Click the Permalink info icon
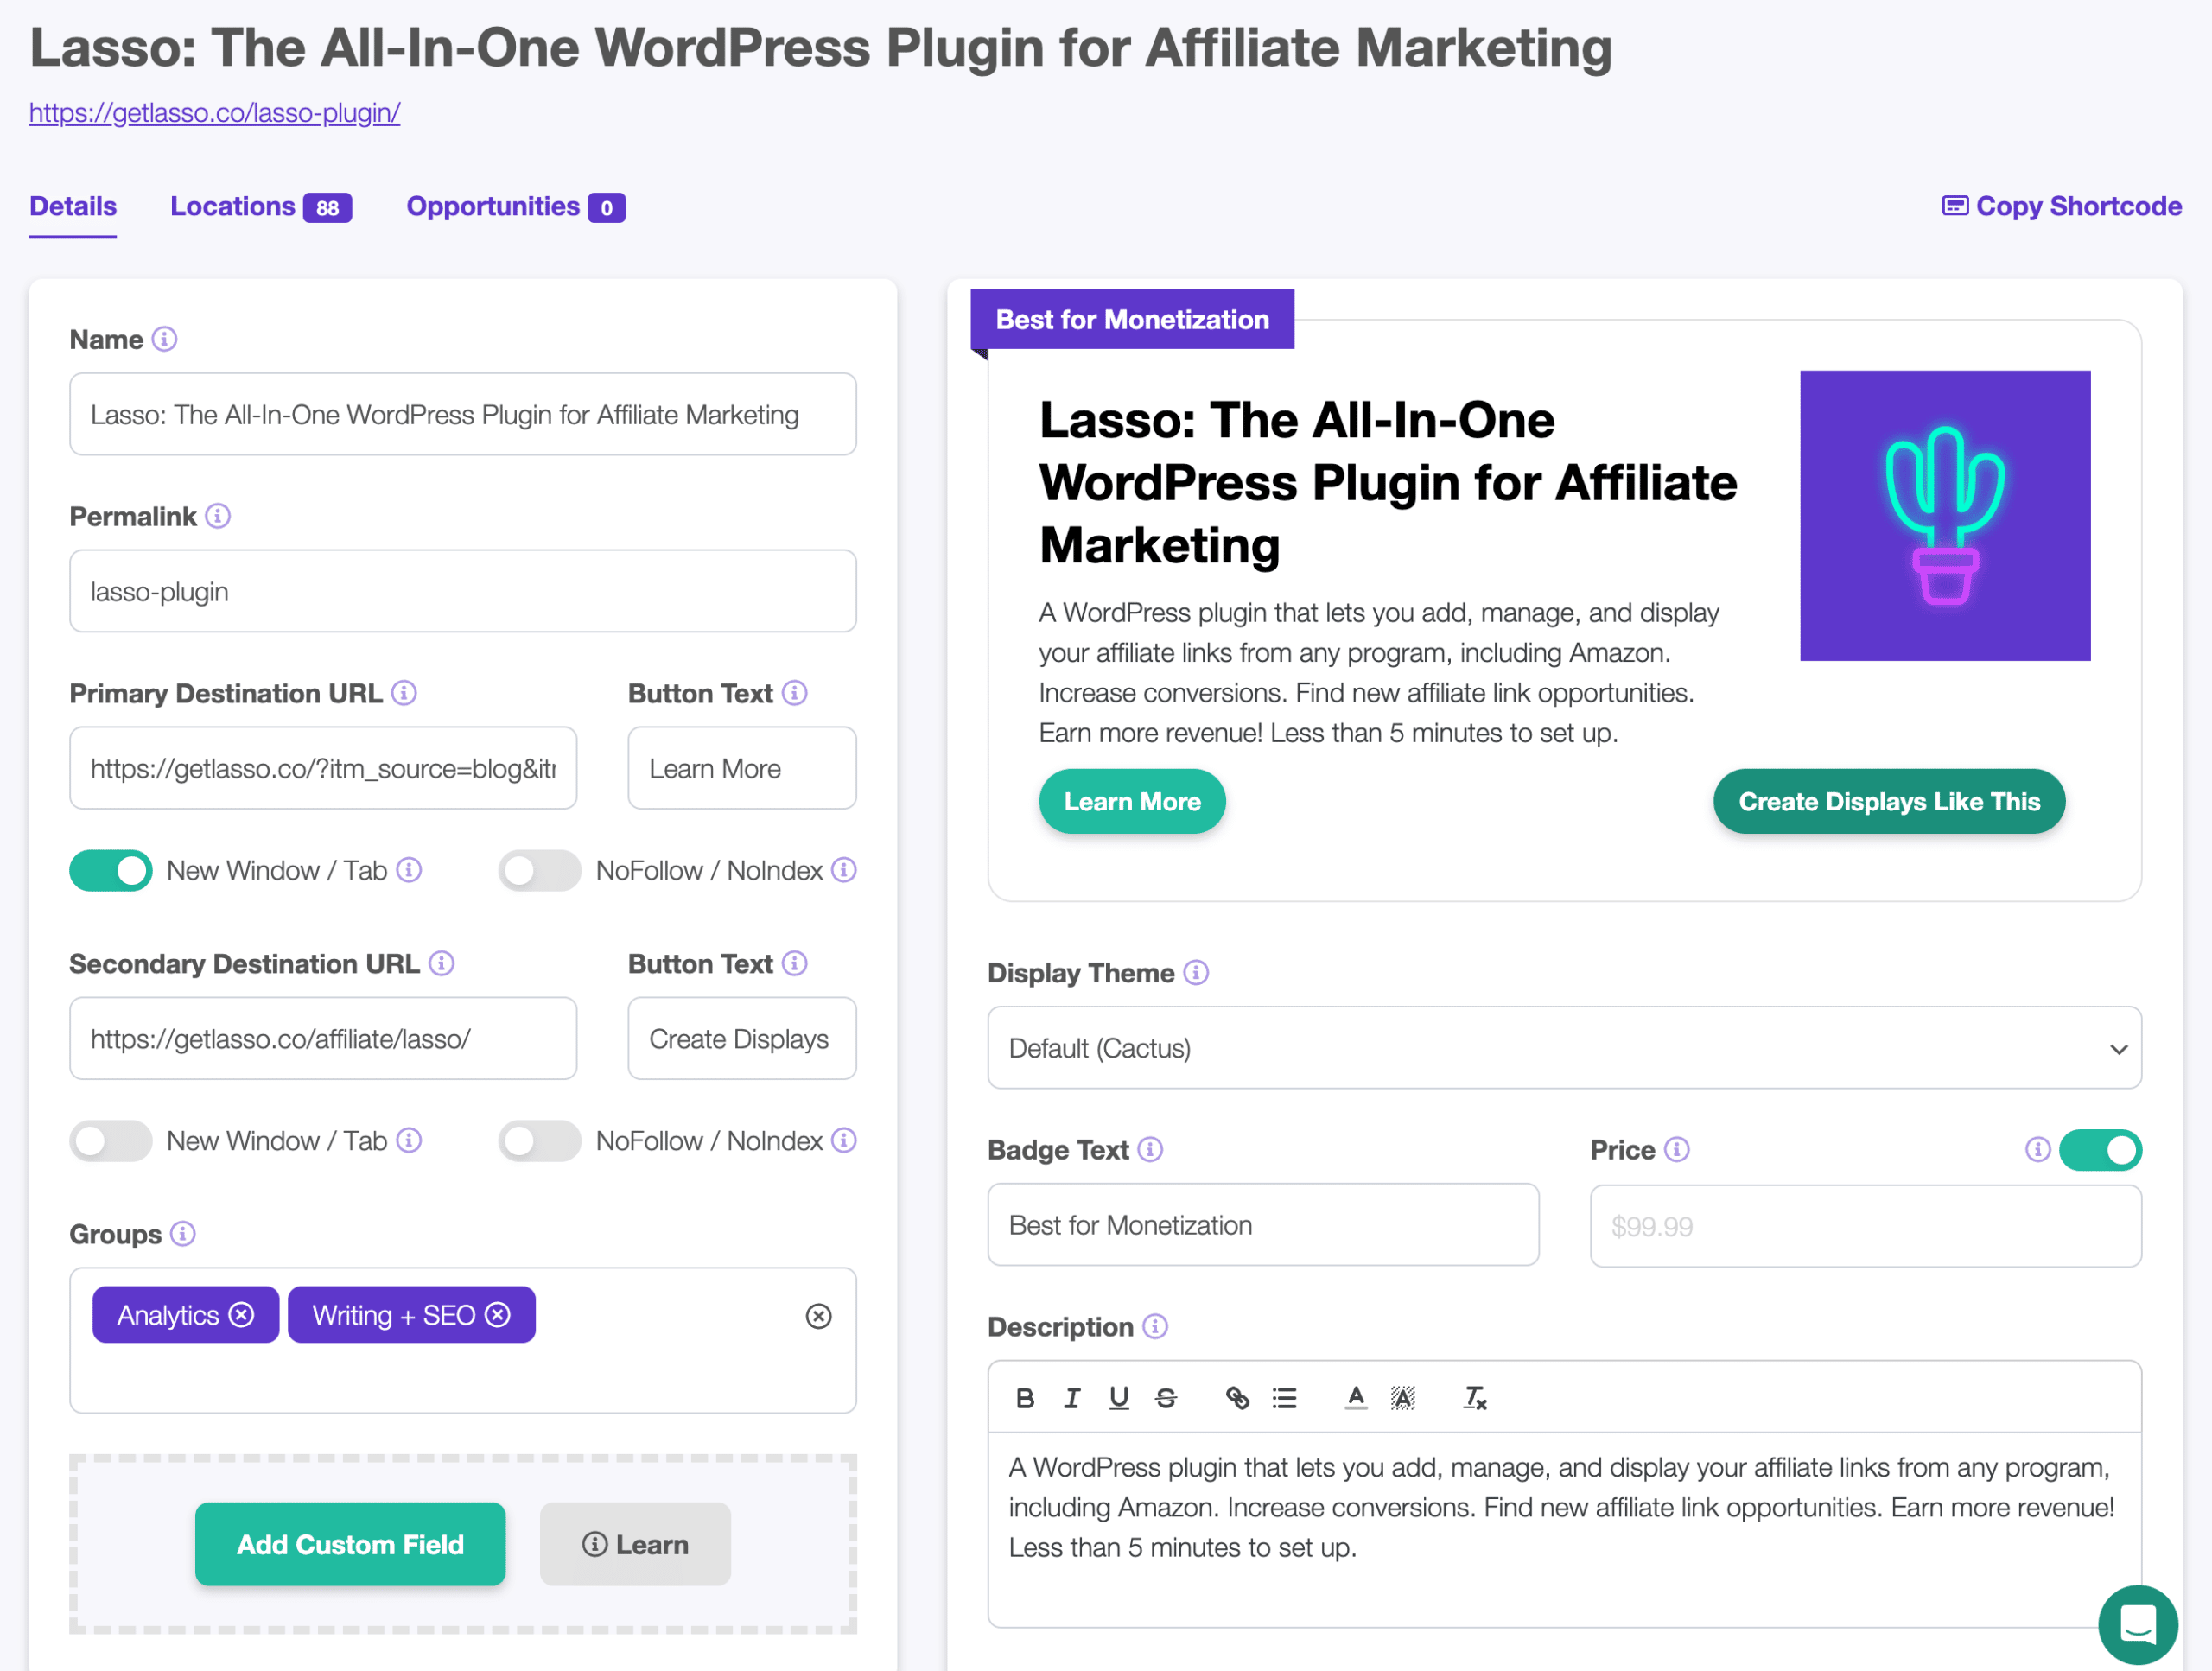 218,516
